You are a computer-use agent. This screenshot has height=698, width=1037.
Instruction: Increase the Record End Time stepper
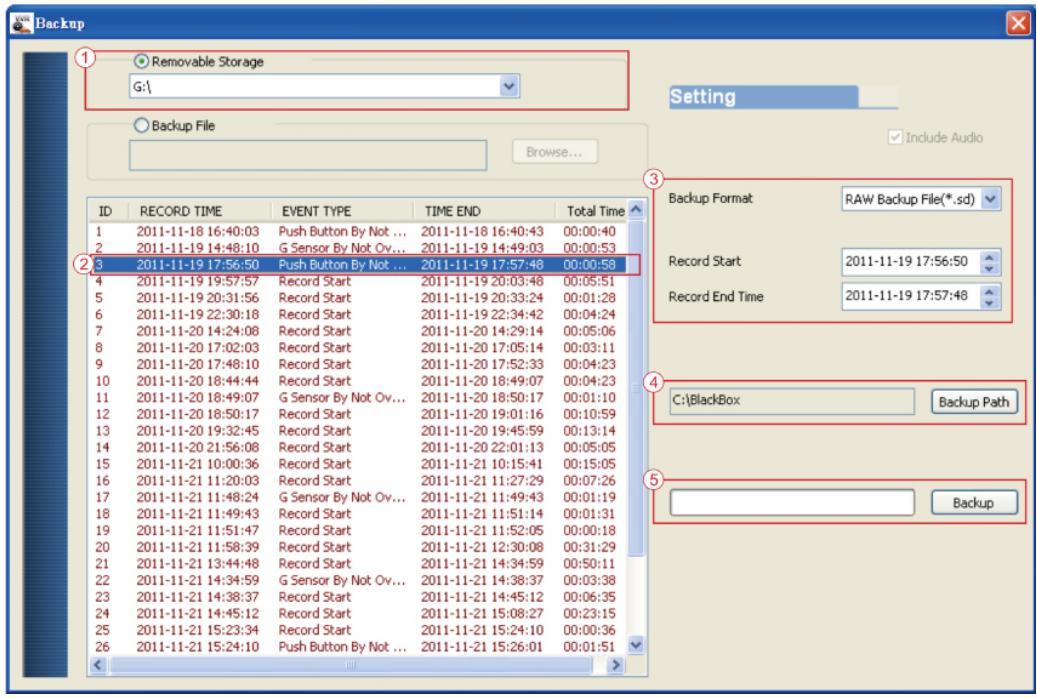tap(989, 290)
